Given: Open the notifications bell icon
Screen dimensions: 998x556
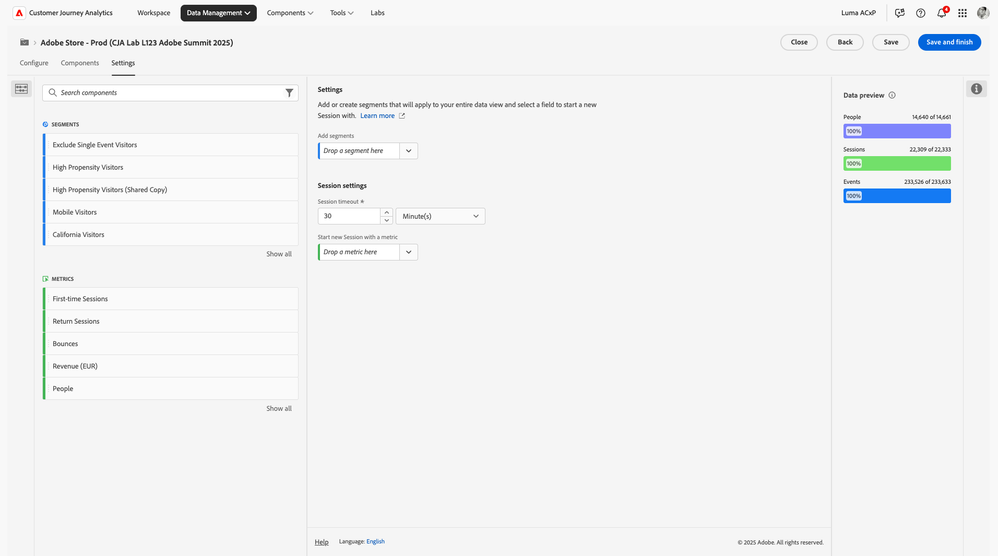Looking at the screenshot, I should pos(941,13).
